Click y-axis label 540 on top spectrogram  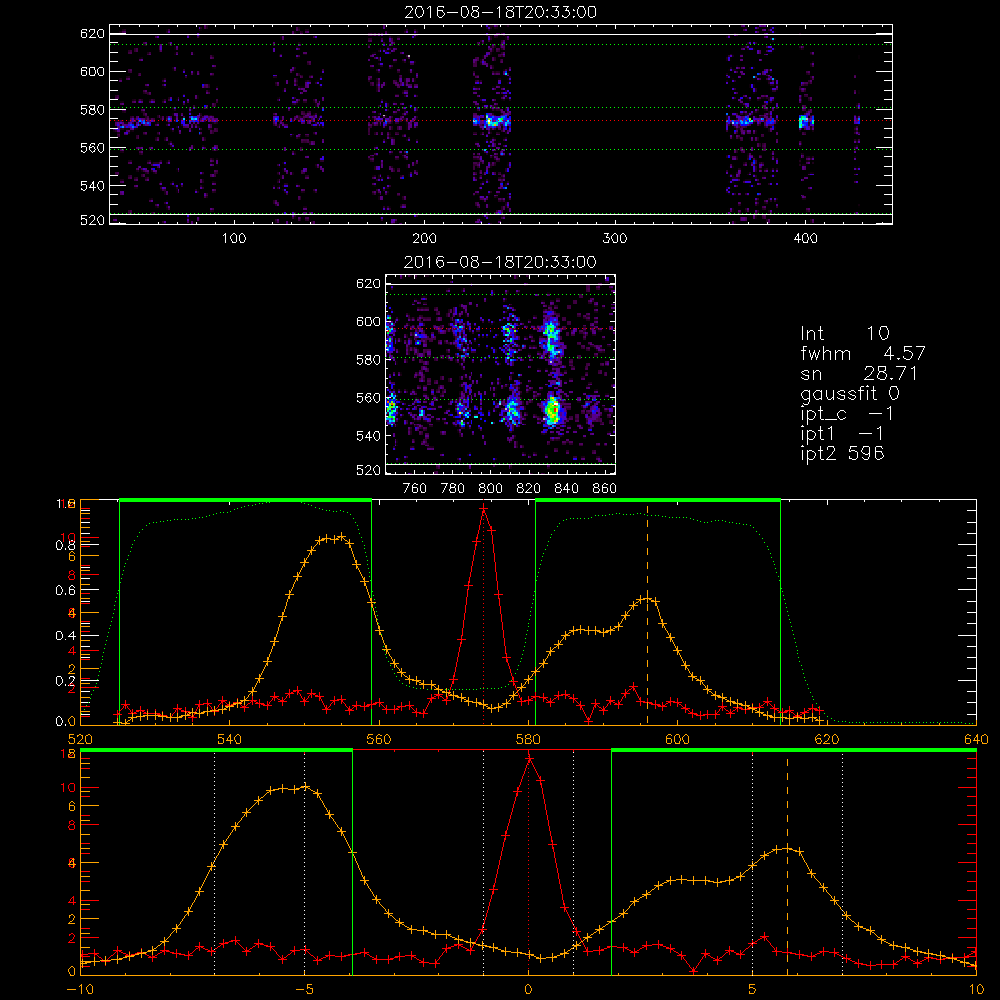pos(92,186)
